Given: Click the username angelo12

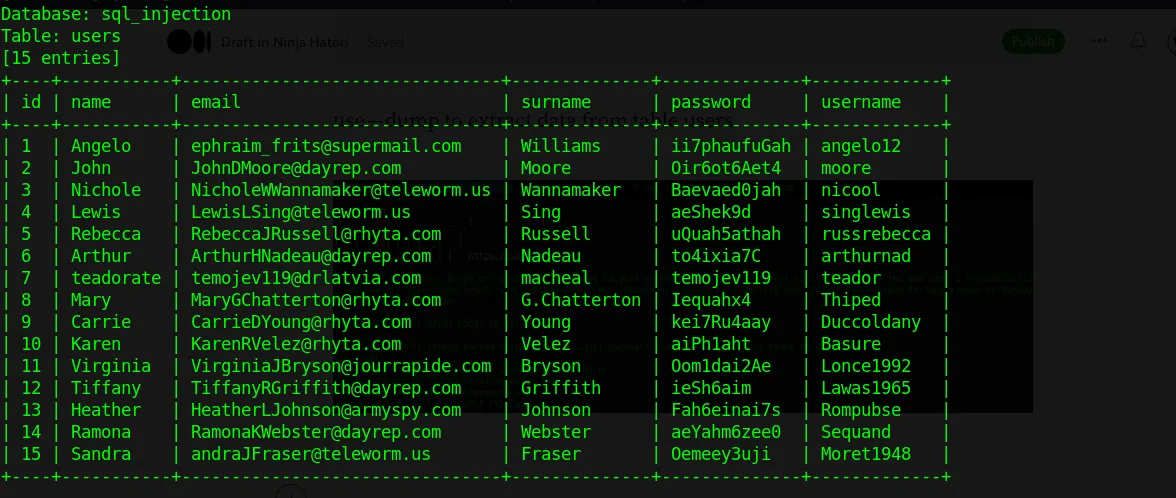Looking at the screenshot, I should (x=861, y=146).
